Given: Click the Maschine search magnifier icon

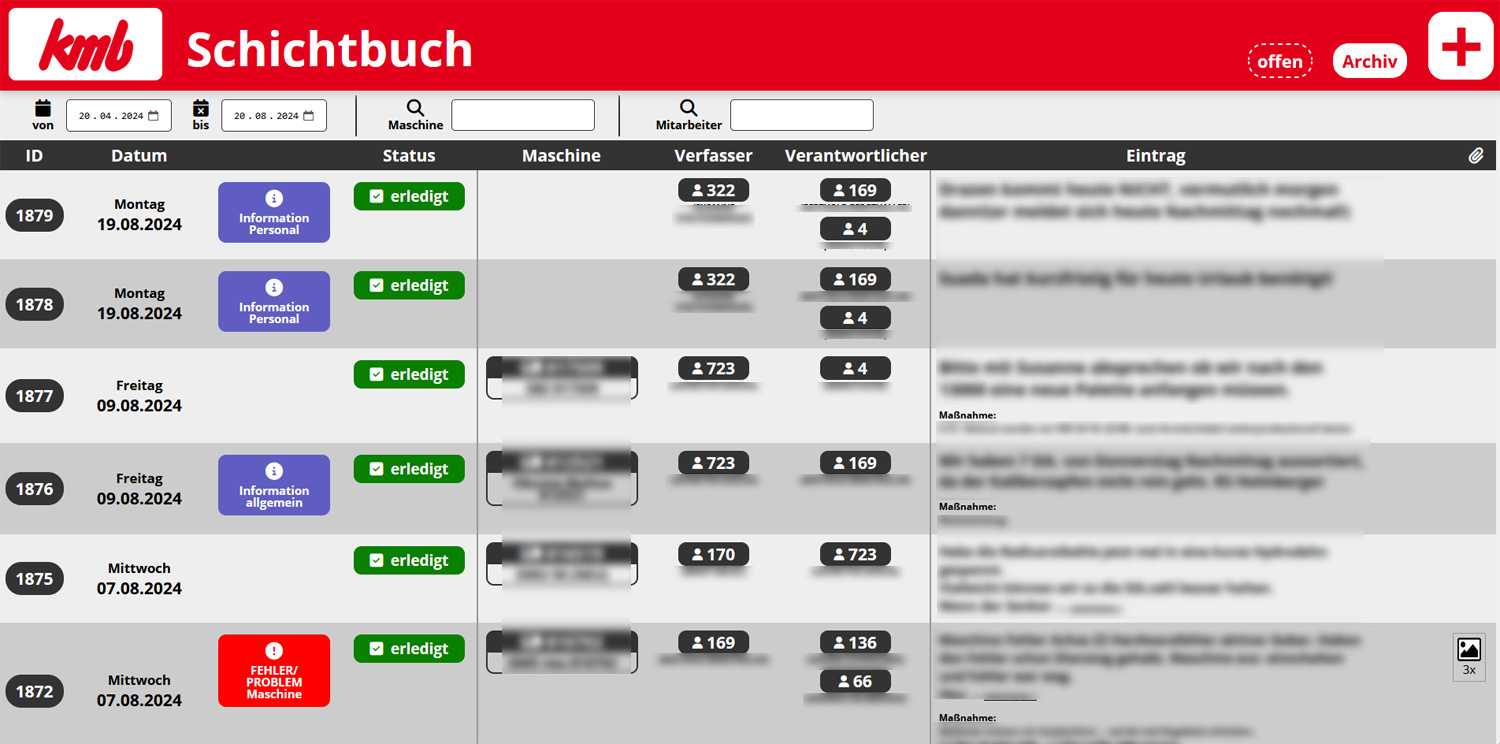Looking at the screenshot, I should click(x=415, y=108).
